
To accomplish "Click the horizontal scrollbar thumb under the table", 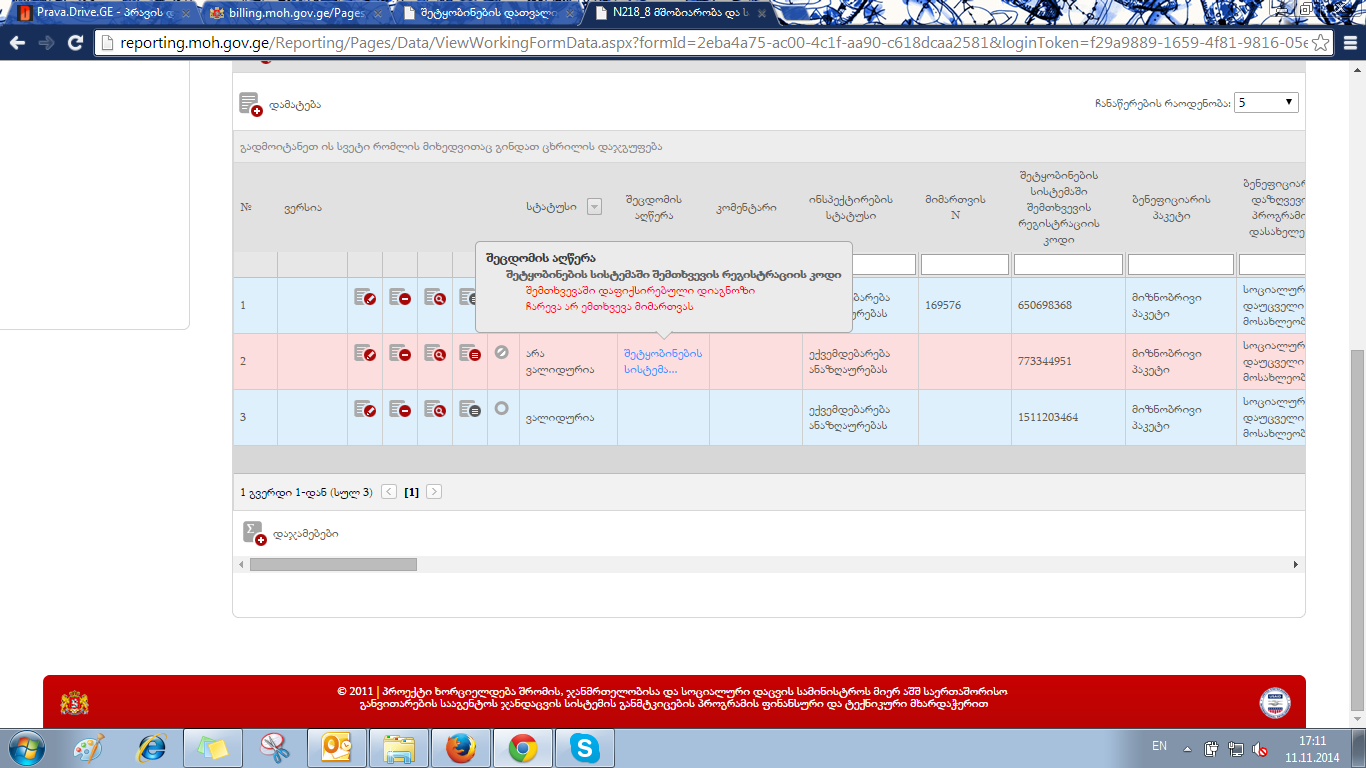I will [333, 565].
